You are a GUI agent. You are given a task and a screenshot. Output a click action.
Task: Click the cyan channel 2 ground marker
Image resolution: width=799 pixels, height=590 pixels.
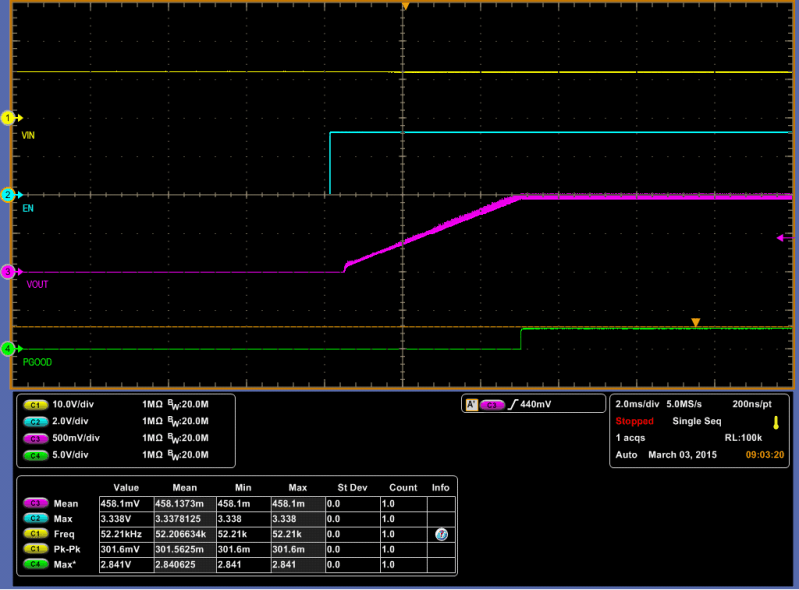click(9, 194)
